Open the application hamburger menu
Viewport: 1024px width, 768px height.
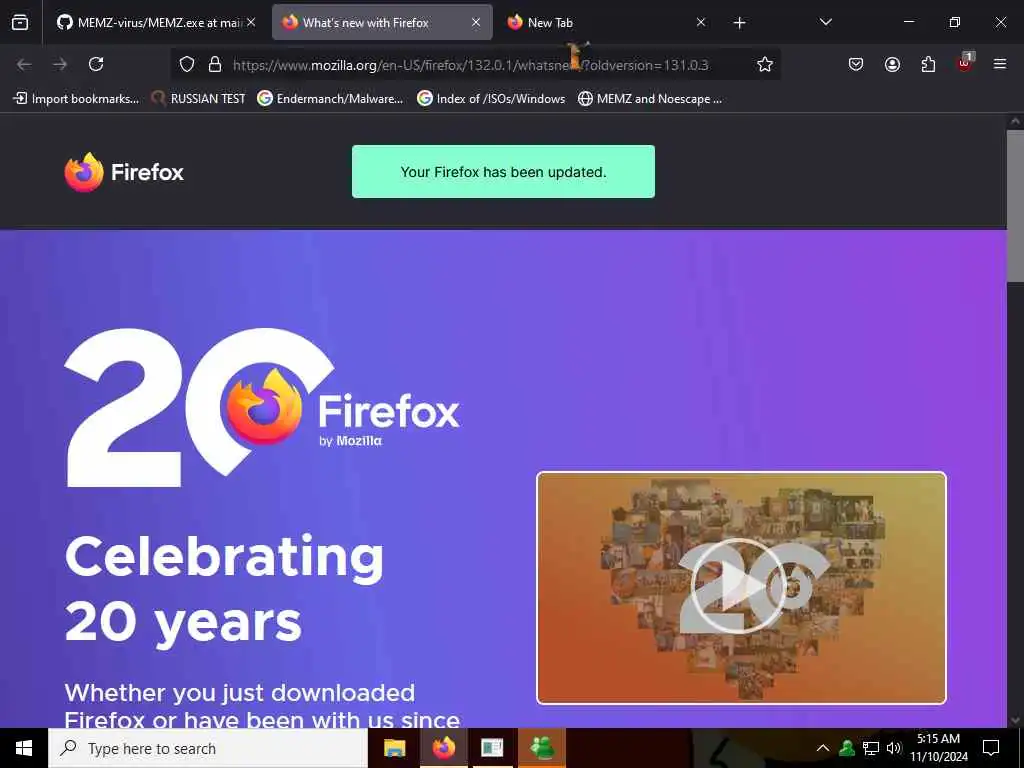1000,64
